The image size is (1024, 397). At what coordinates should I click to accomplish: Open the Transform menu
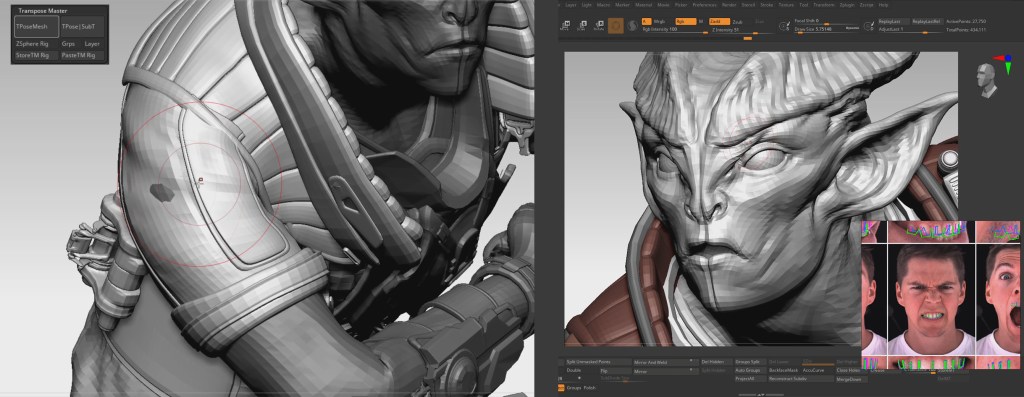tap(824, 5)
